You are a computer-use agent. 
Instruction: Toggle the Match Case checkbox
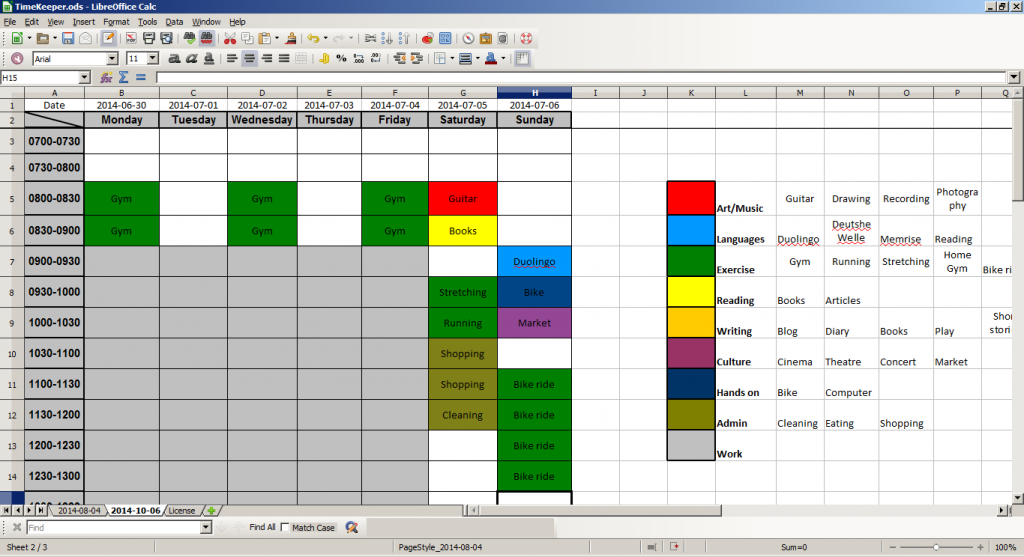(x=285, y=527)
